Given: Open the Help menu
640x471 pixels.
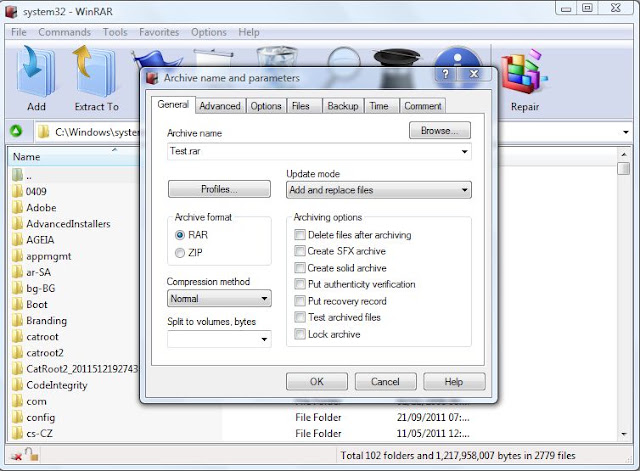Looking at the screenshot, I should 249,32.
